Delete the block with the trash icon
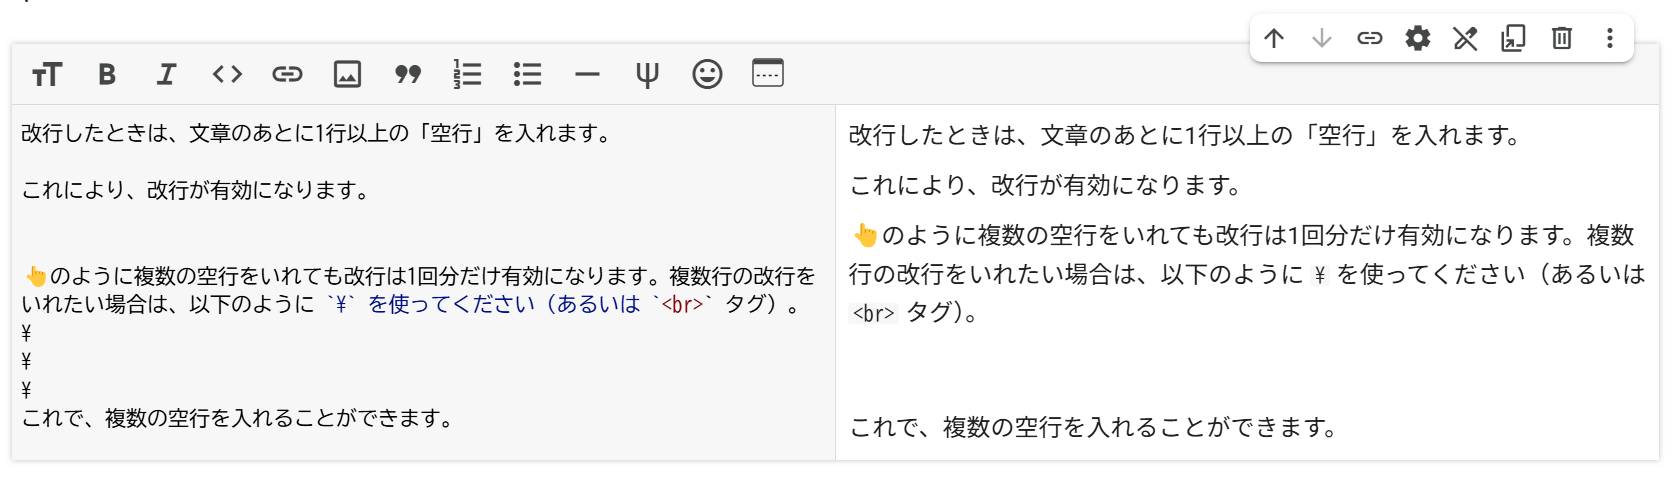The image size is (1676, 483). [1561, 39]
